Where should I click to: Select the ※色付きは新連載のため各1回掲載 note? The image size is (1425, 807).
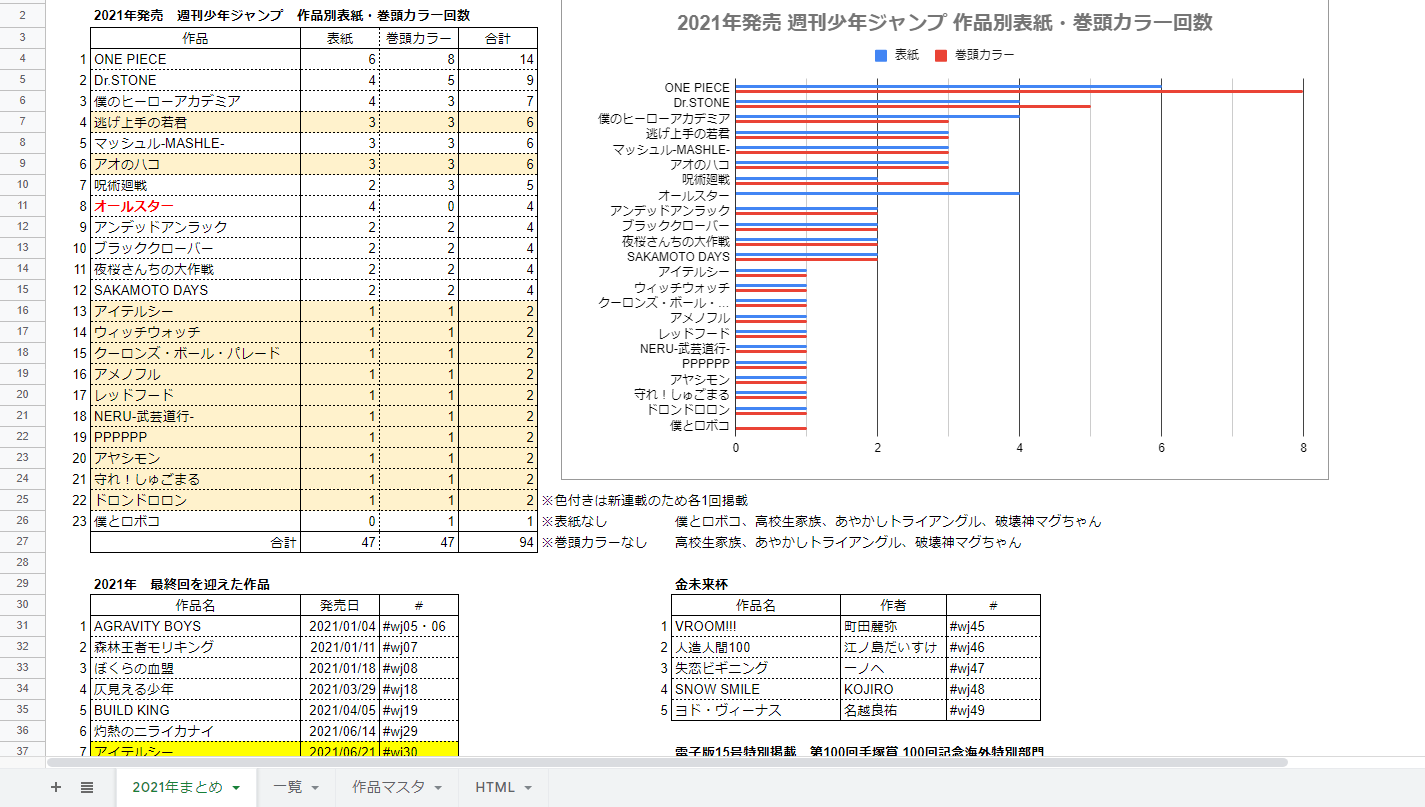(x=644, y=500)
